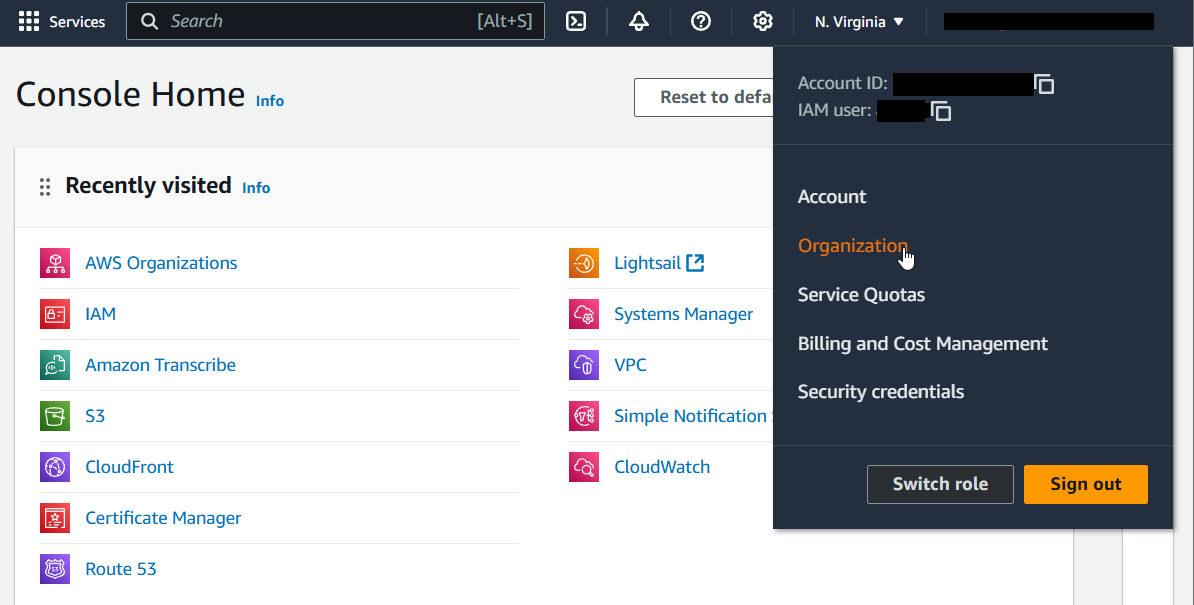Open Security credentials from the menu
The height and width of the screenshot is (605, 1194).
[880, 392]
